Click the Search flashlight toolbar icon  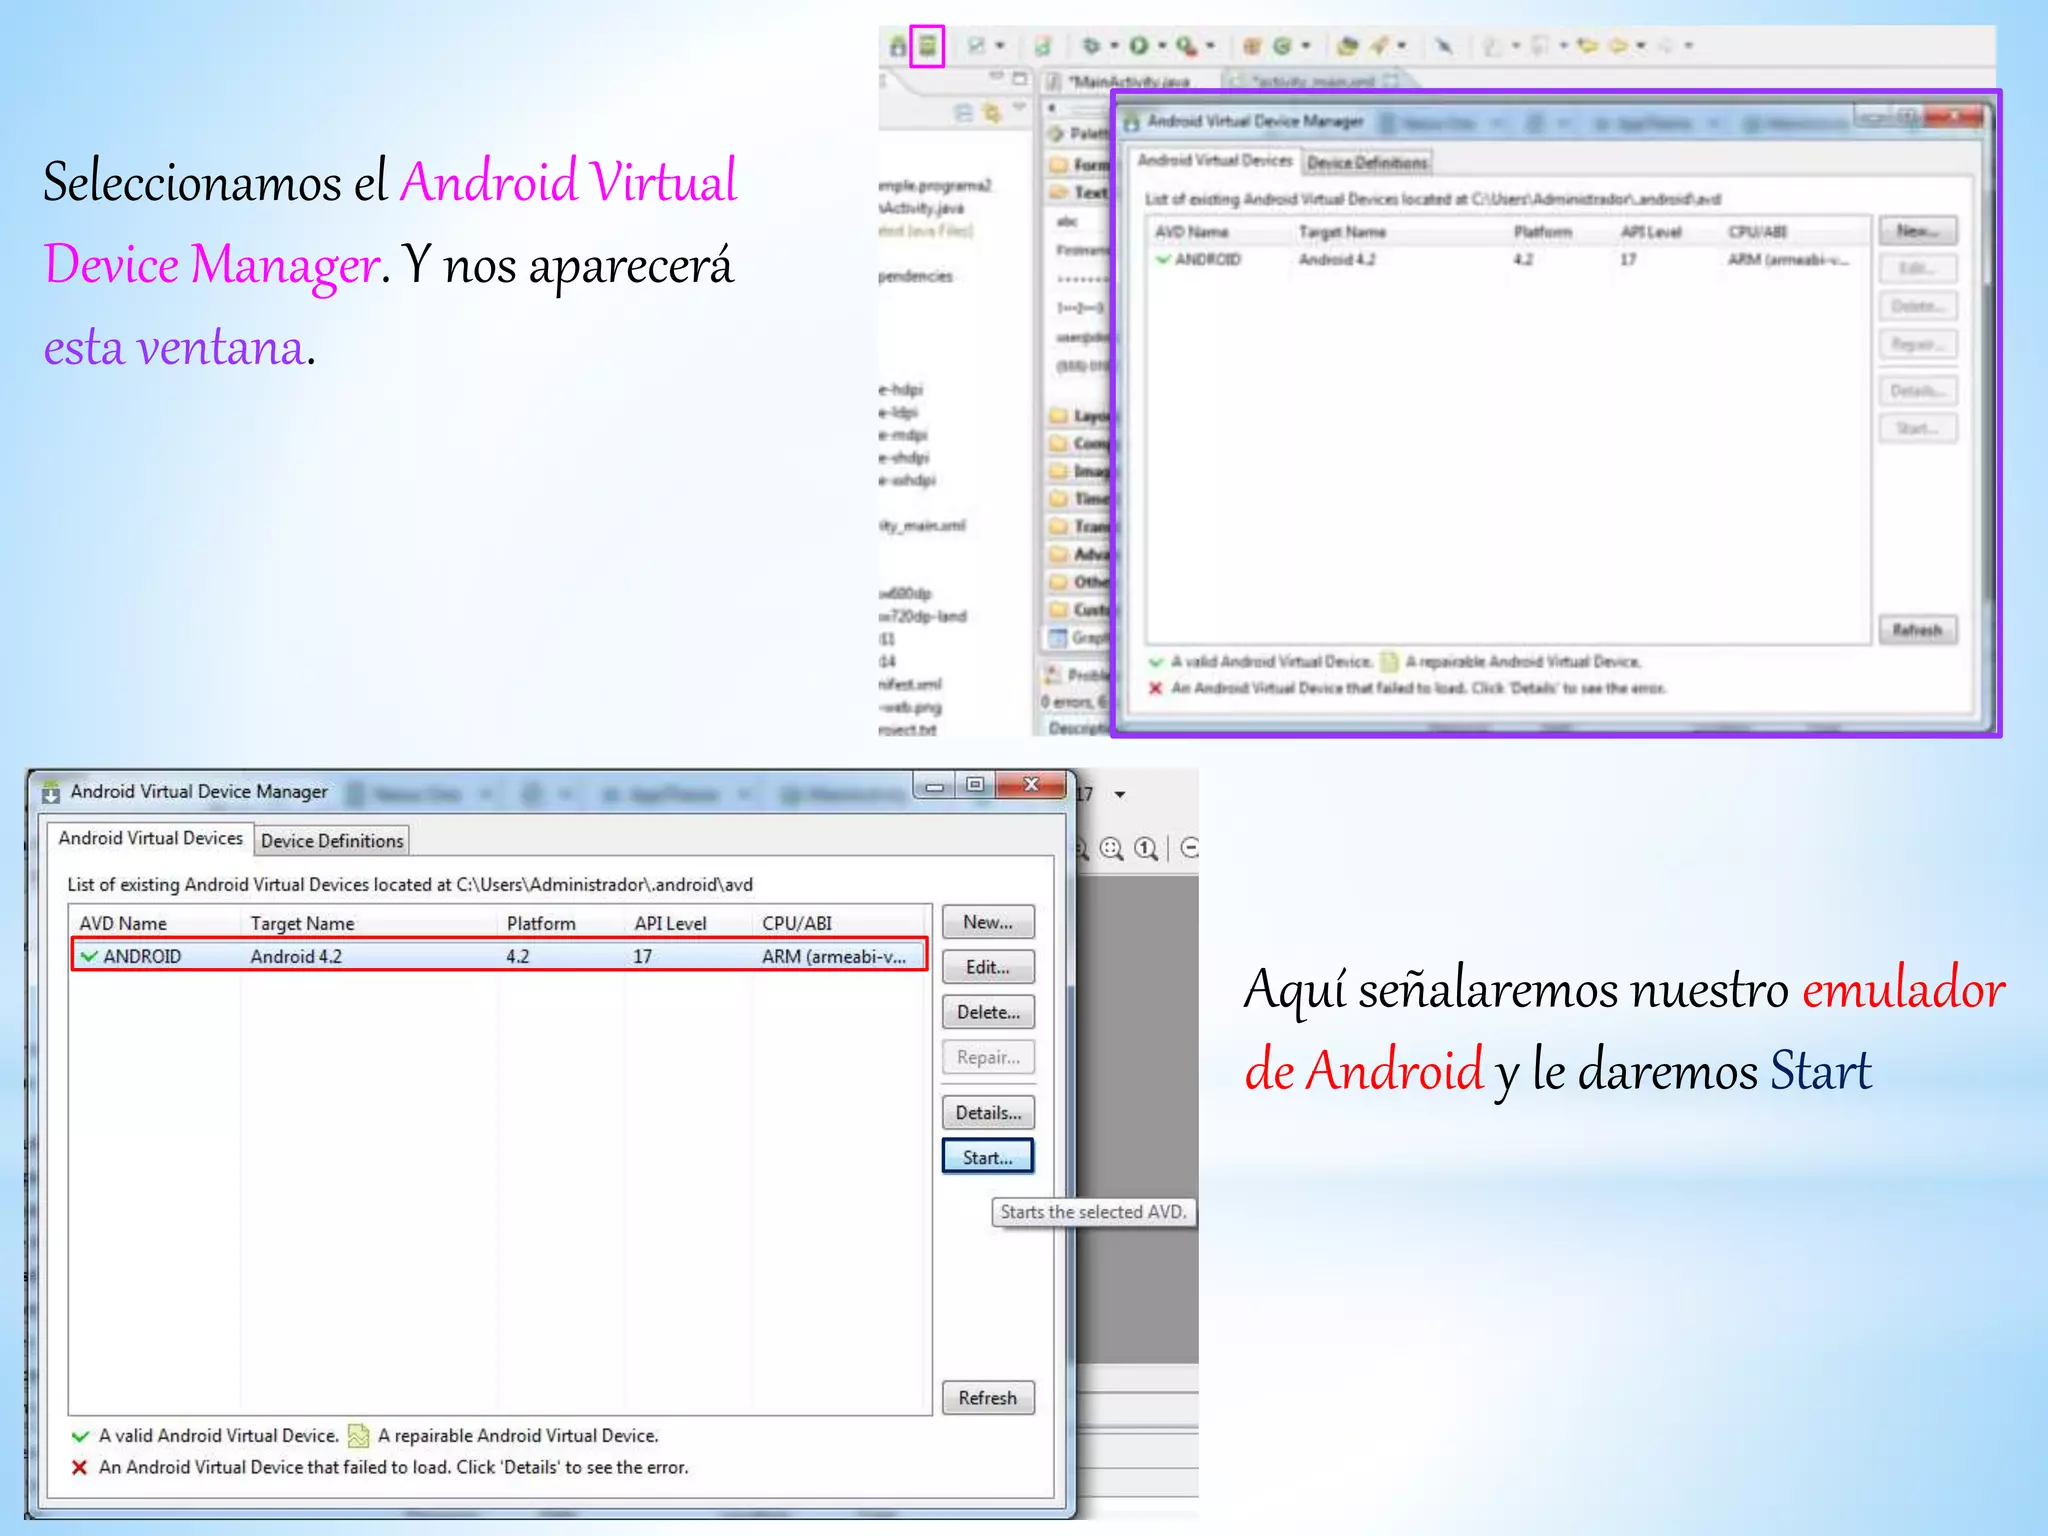[1380, 46]
